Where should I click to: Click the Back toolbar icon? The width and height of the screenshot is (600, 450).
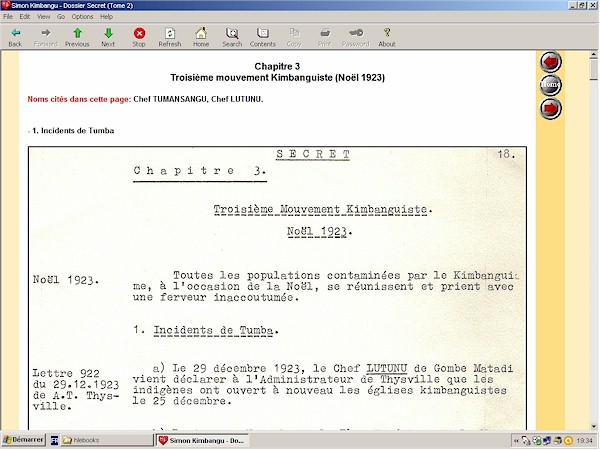pyautogui.click(x=15, y=37)
